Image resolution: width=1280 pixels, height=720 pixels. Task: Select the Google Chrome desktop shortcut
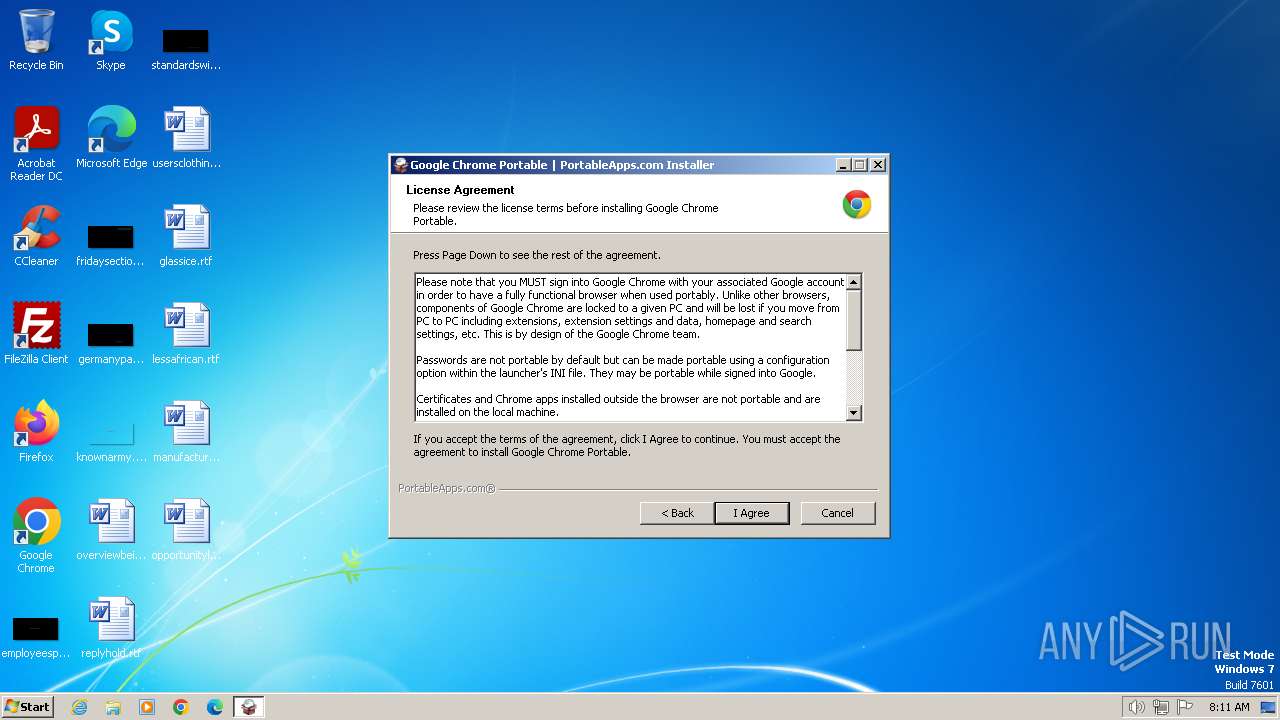pos(36,536)
